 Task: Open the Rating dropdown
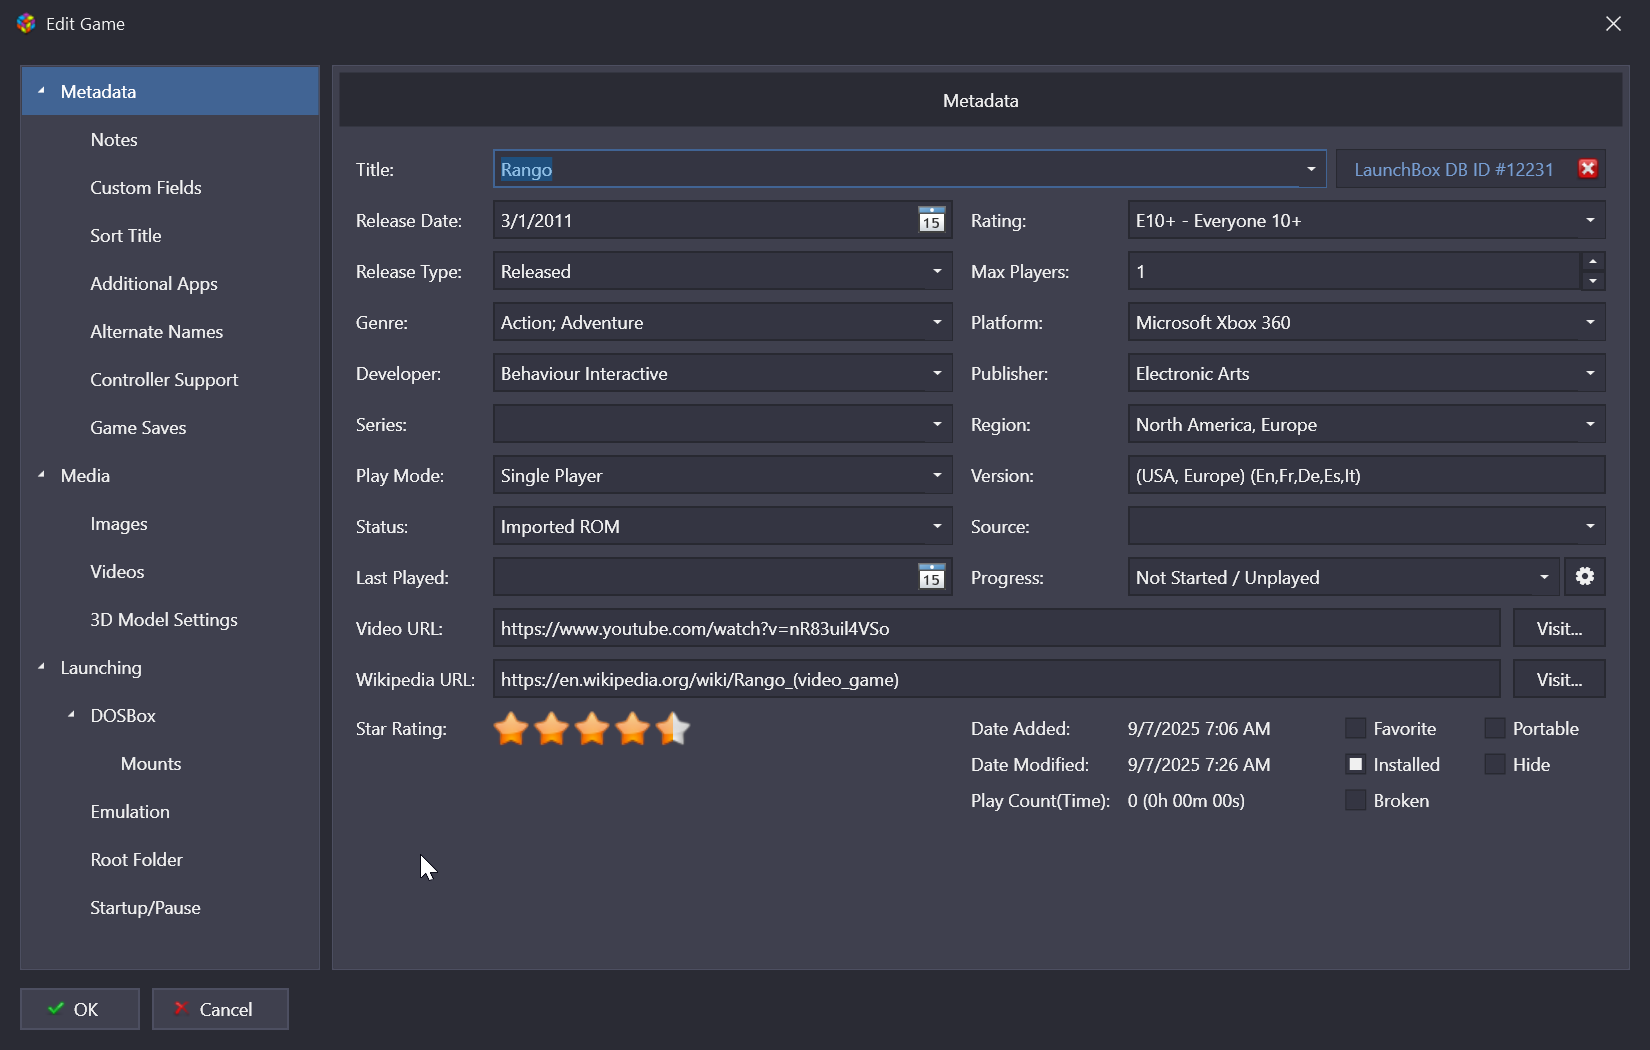1590,220
